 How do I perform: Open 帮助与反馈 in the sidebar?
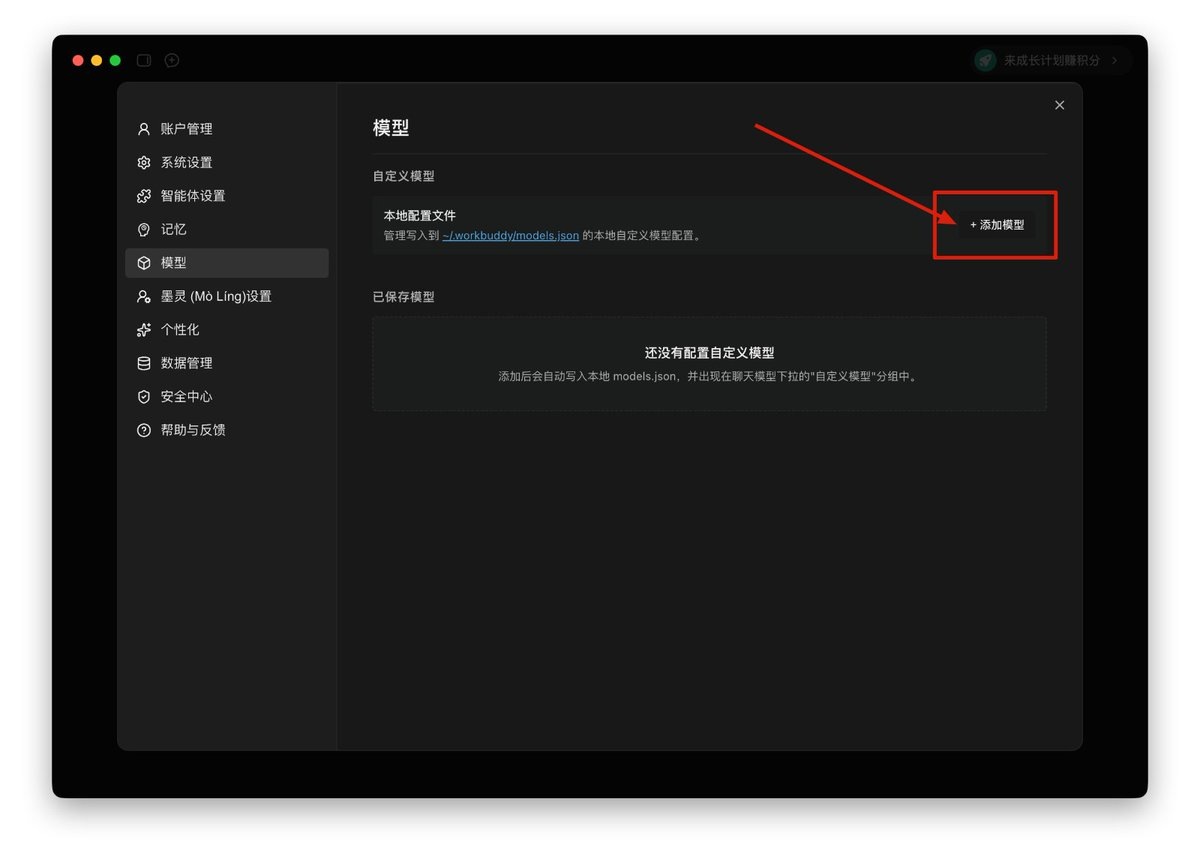227,430
